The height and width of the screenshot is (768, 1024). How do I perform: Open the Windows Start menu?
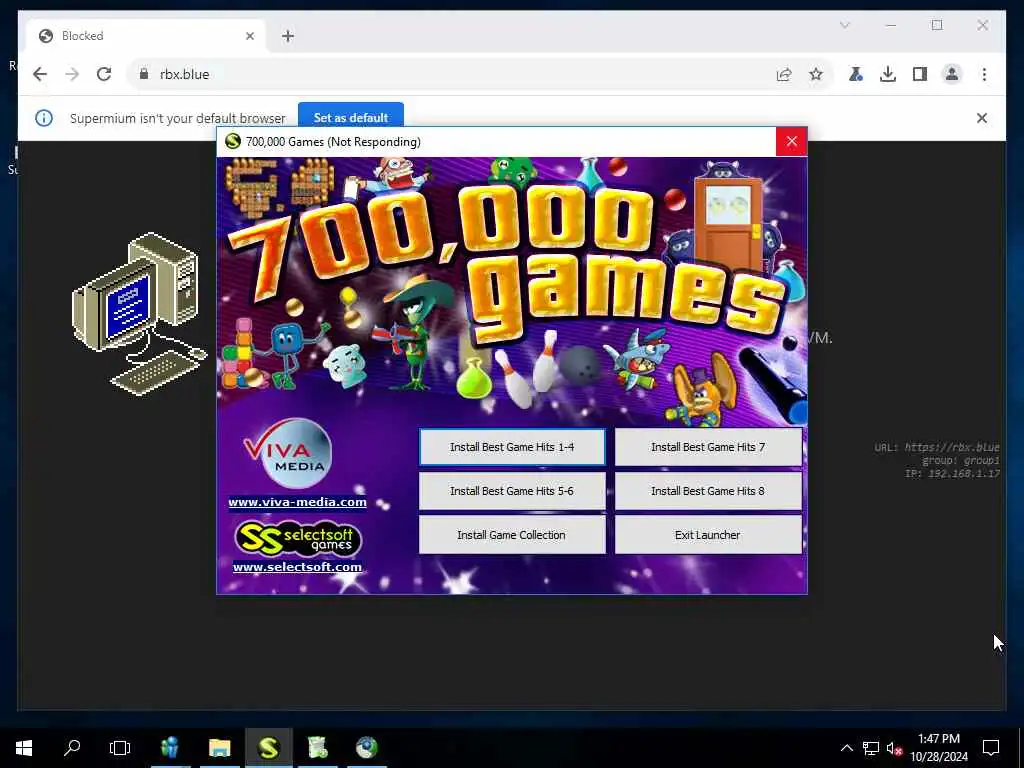click(x=24, y=748)
